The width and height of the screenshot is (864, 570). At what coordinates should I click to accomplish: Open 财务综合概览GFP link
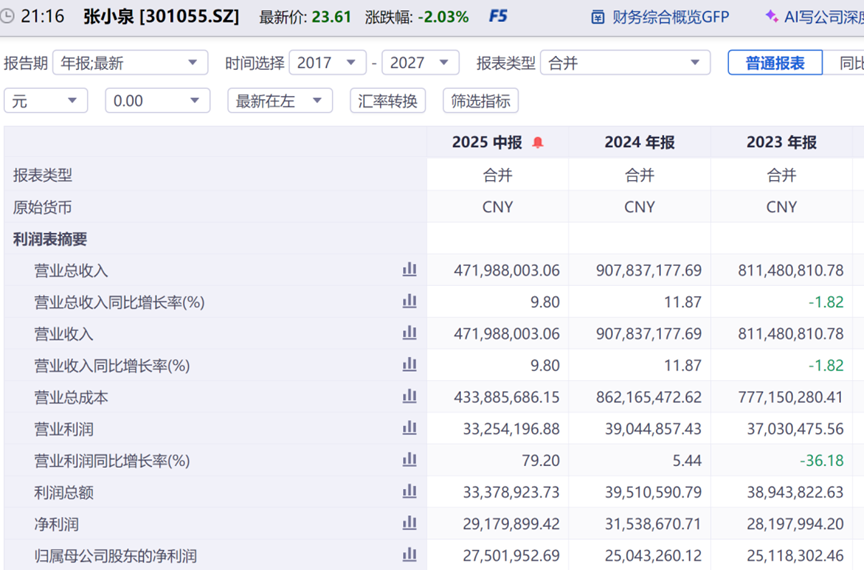660,17
